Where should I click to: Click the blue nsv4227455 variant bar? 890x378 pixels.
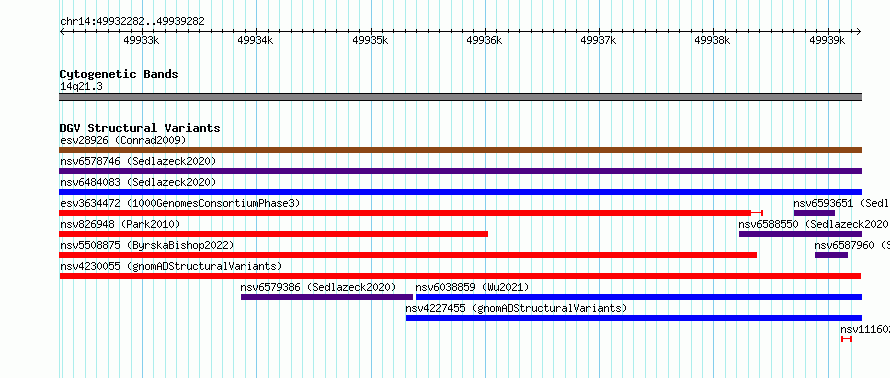[x=634, y=318]
